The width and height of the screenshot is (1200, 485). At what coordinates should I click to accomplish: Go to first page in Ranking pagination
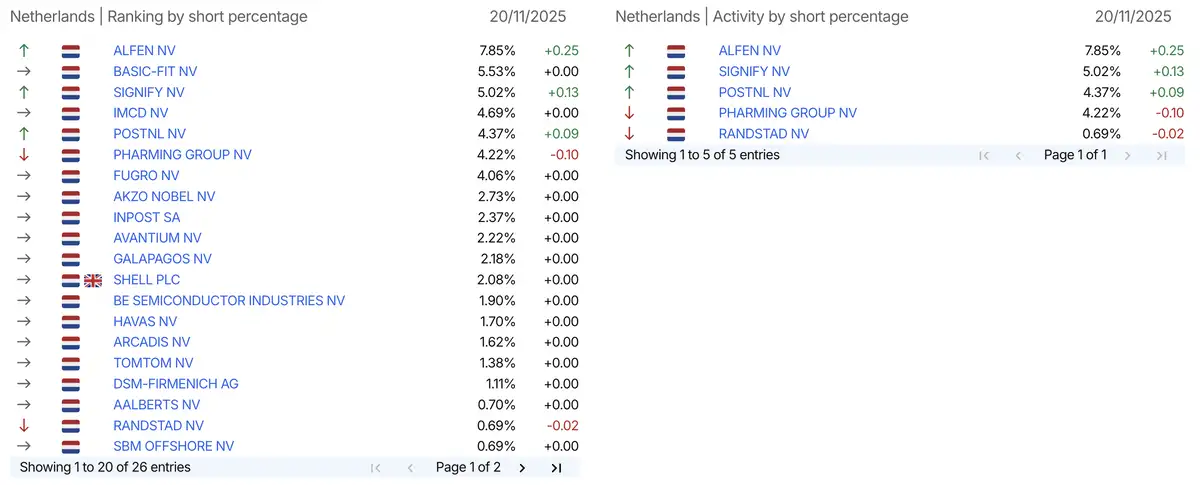click(x=376, y=467)
